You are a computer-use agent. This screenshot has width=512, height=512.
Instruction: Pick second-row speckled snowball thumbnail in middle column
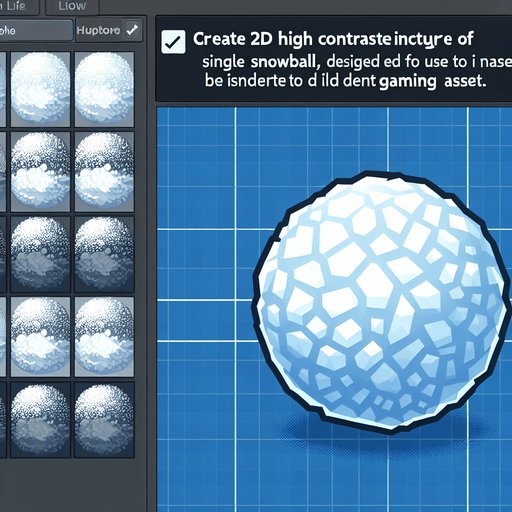coord(40,171)
